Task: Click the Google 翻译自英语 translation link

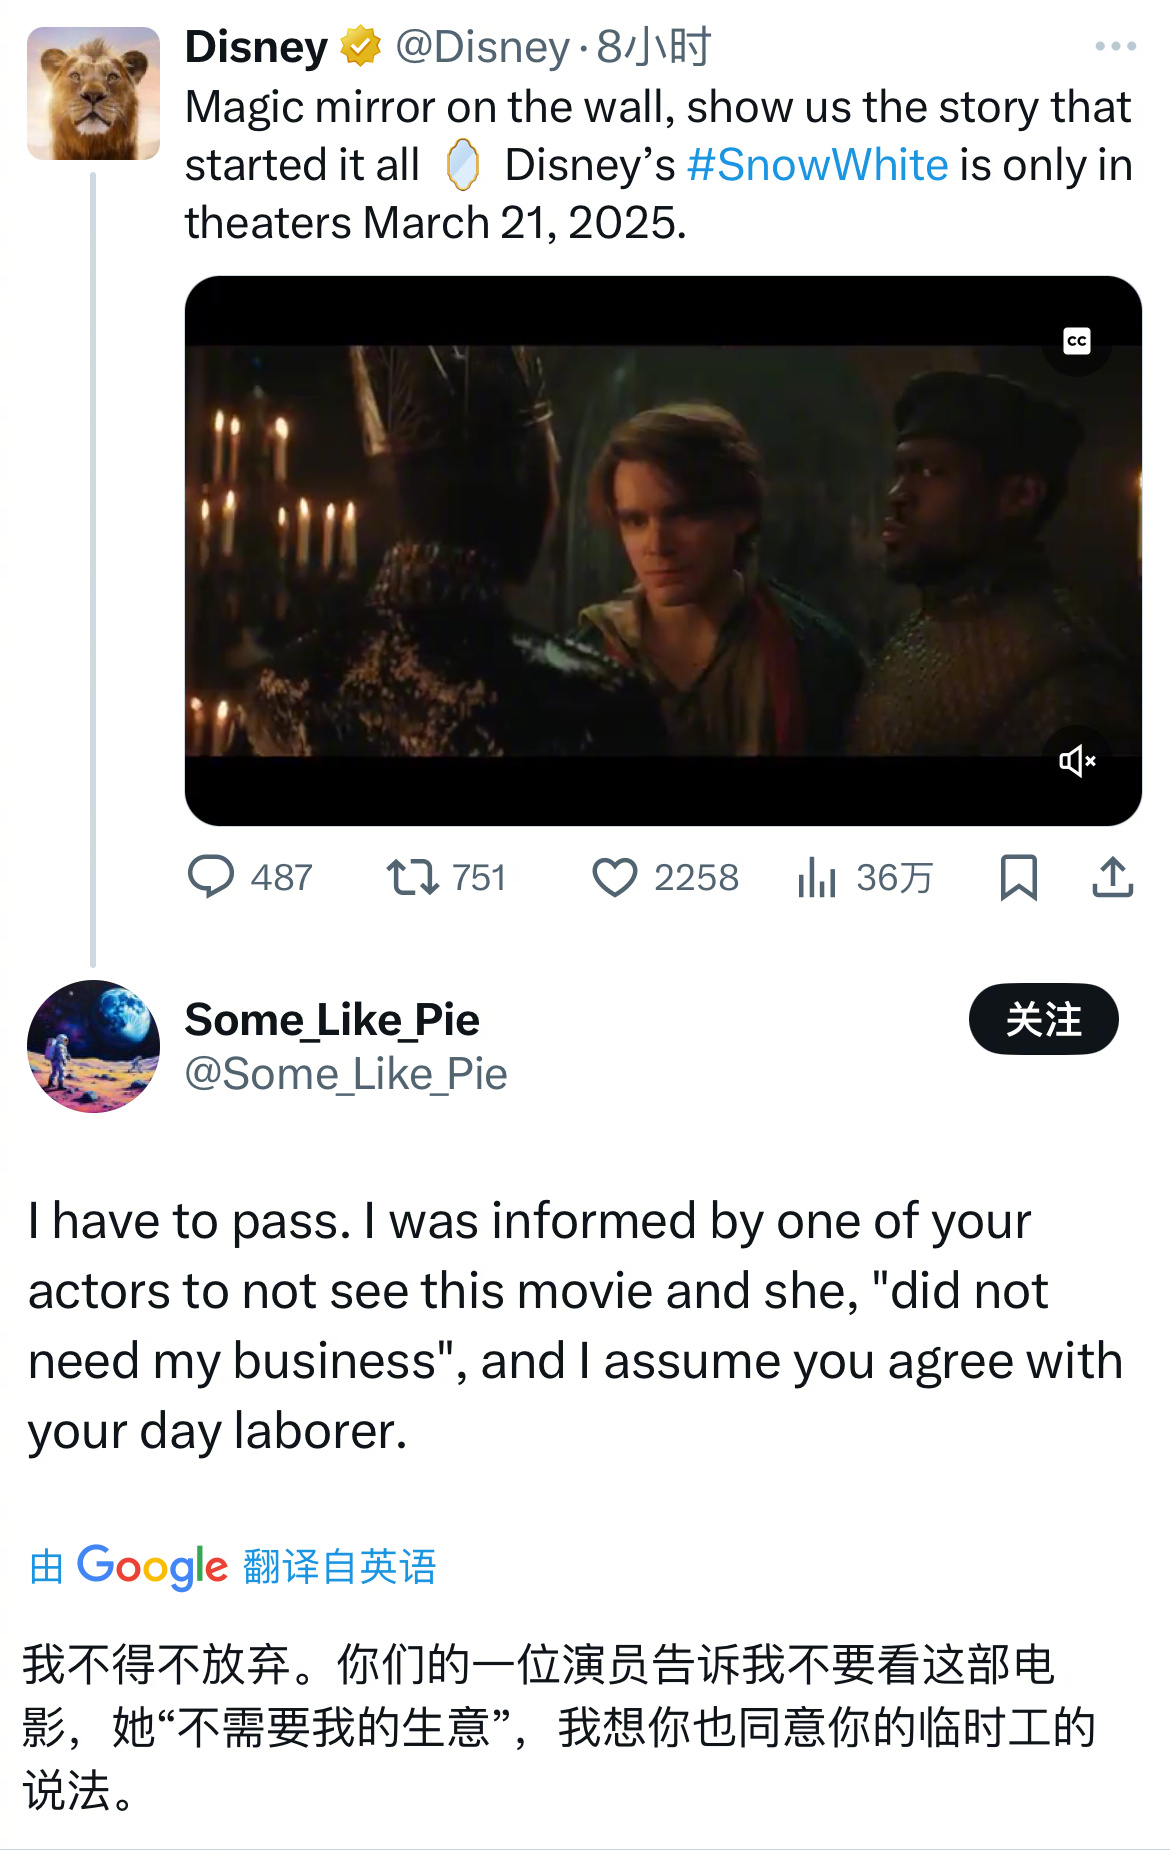Action: point(233,1566)
